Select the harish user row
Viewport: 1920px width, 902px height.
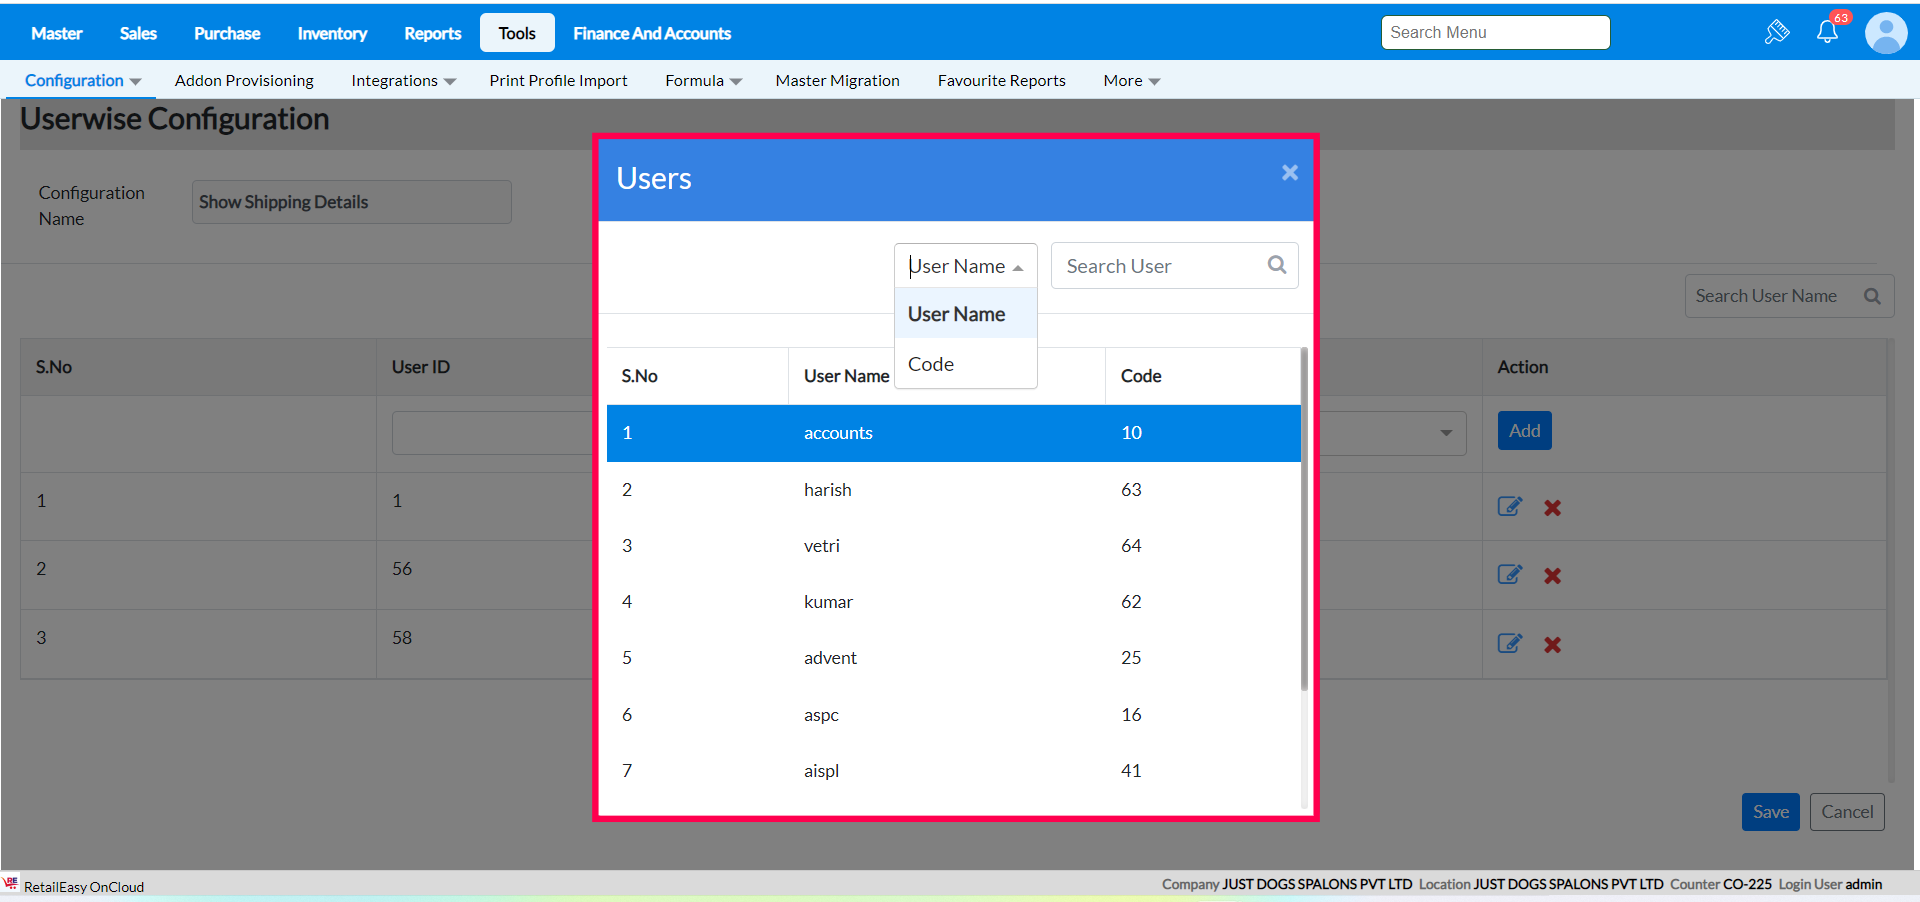tap(953, 489)
